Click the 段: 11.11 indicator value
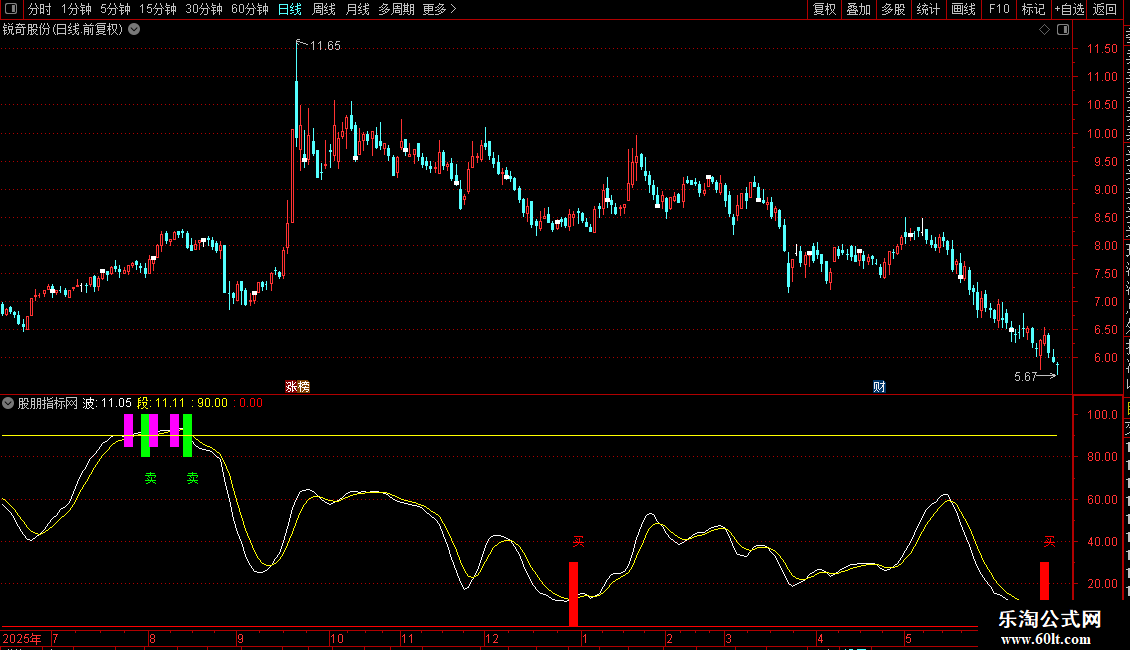Viewport: 1130px width, 650px height. pos(161,403)
